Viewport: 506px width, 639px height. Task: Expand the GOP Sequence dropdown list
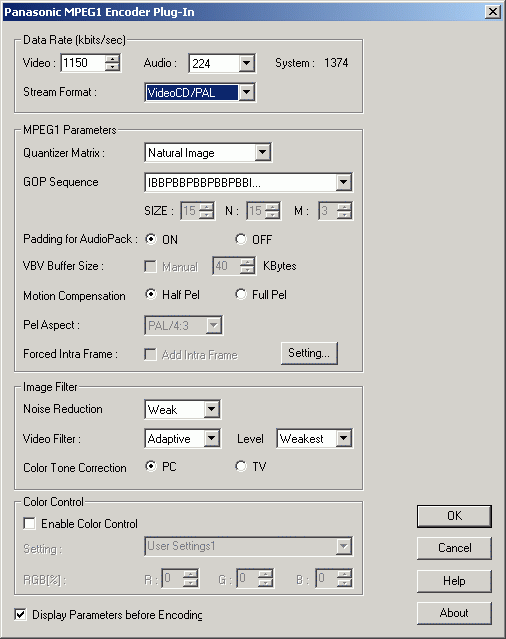[343, 182]
